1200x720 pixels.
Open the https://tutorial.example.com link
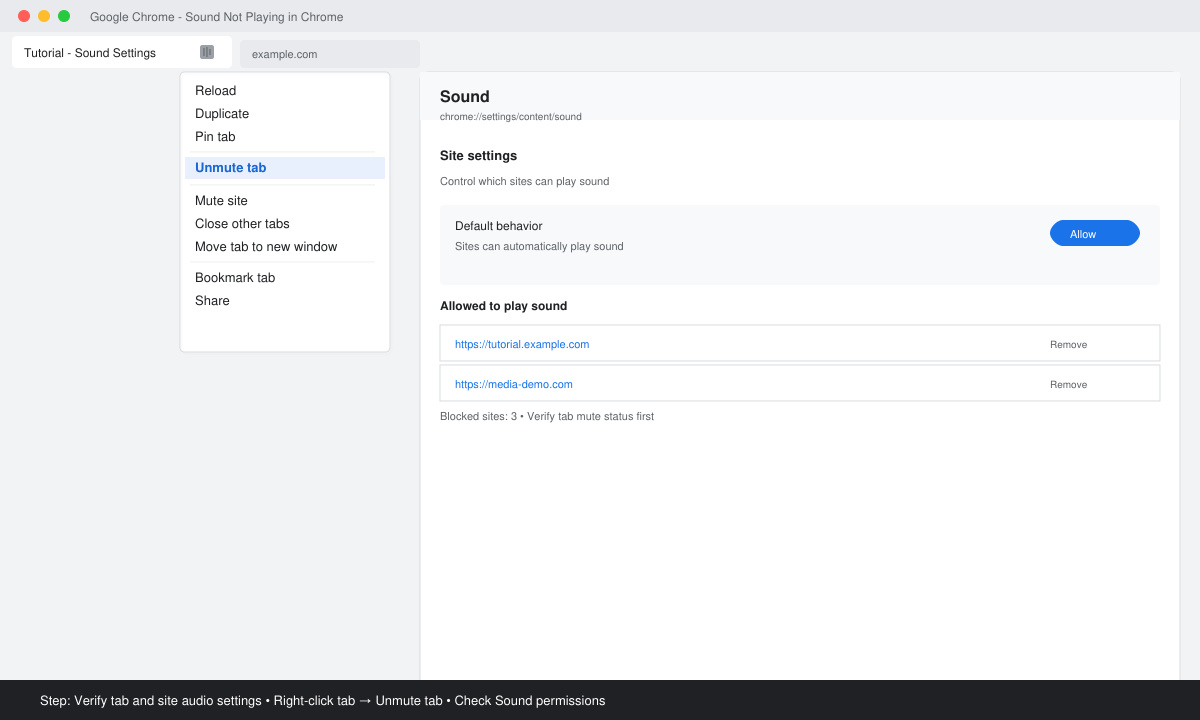point(522,344)
